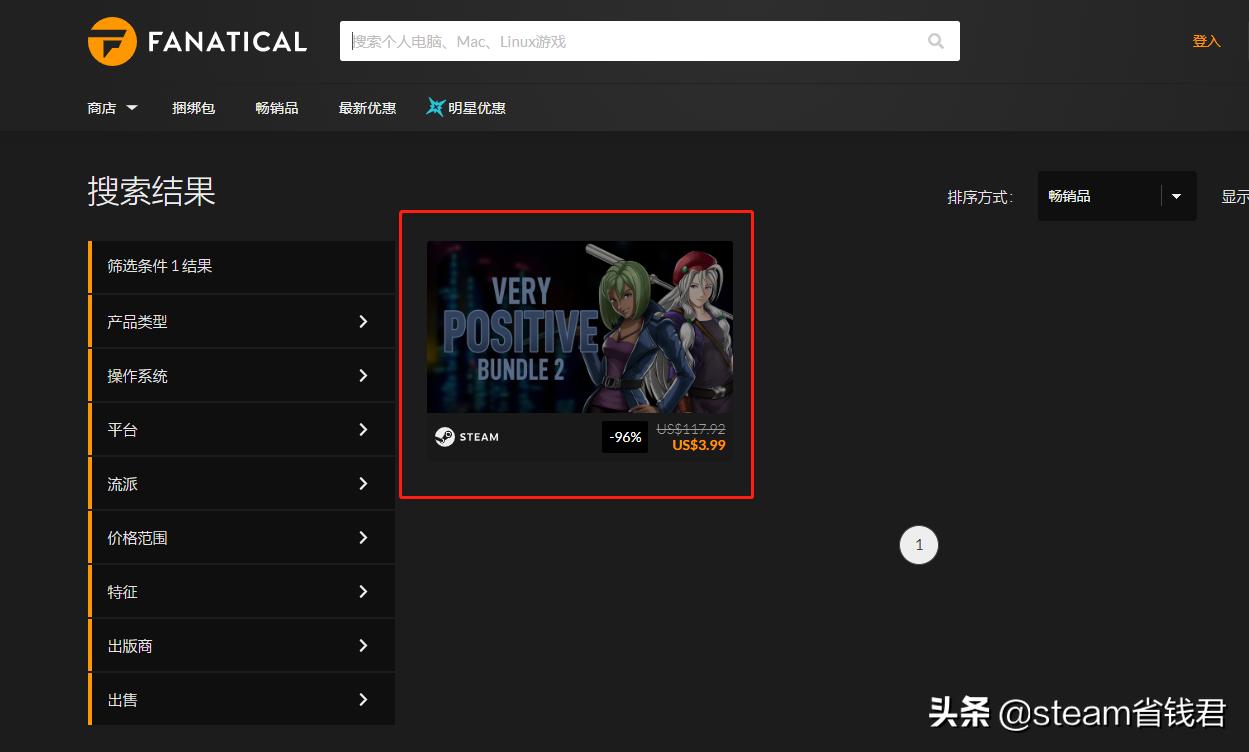Toggle the 出售 filter section
The image size is (1249, 752).
pyautogui.click(x=240, y=699)
